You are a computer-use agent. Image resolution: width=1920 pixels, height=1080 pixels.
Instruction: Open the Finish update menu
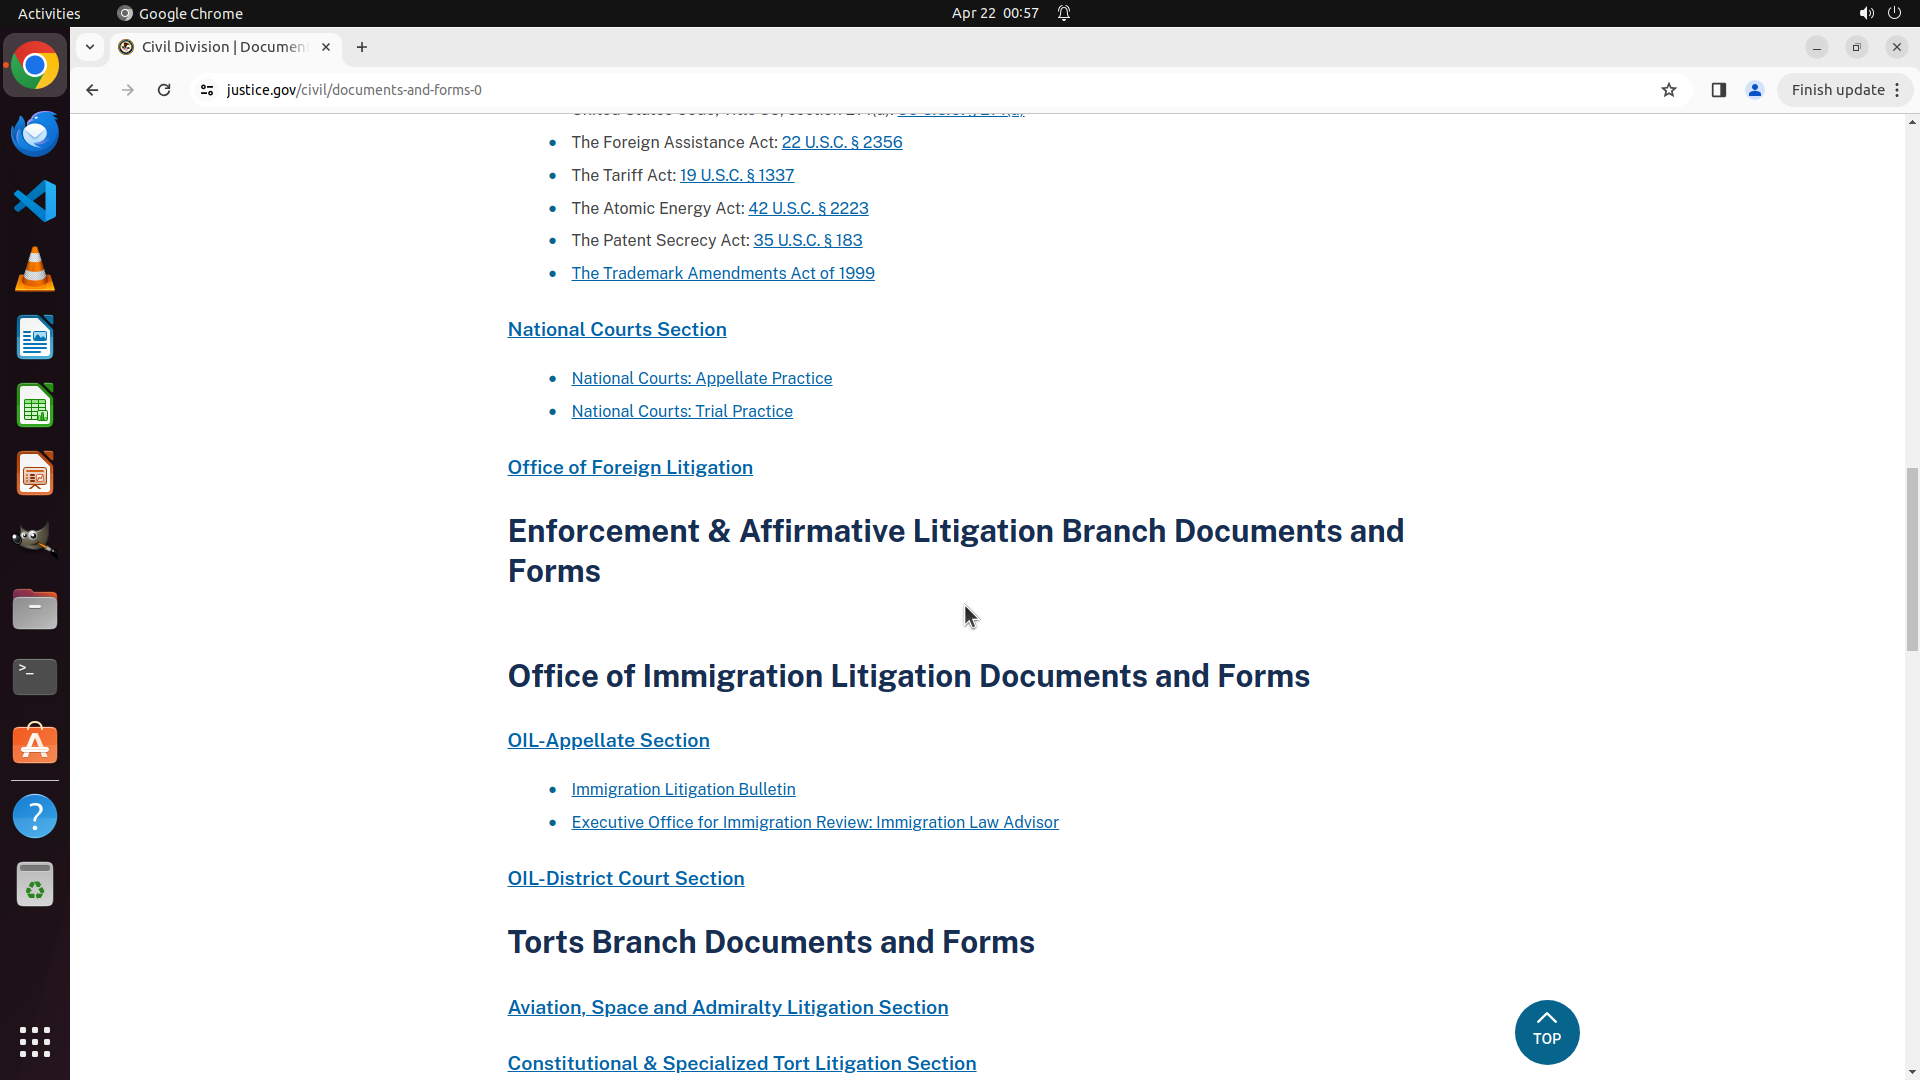coord(1845,90)
